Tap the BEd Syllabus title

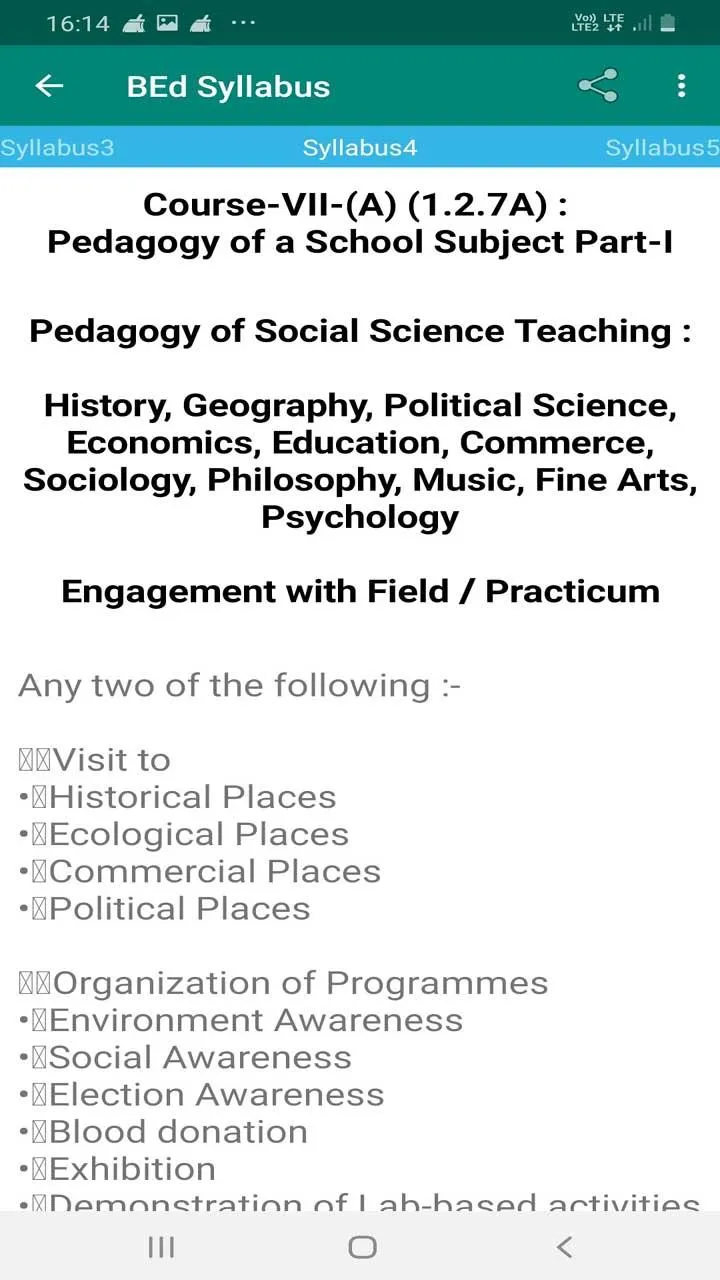(x=228, y=87)
